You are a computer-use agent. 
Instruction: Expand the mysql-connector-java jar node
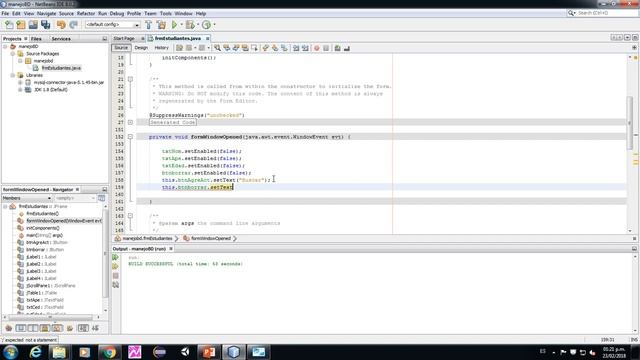pos(20,82)
